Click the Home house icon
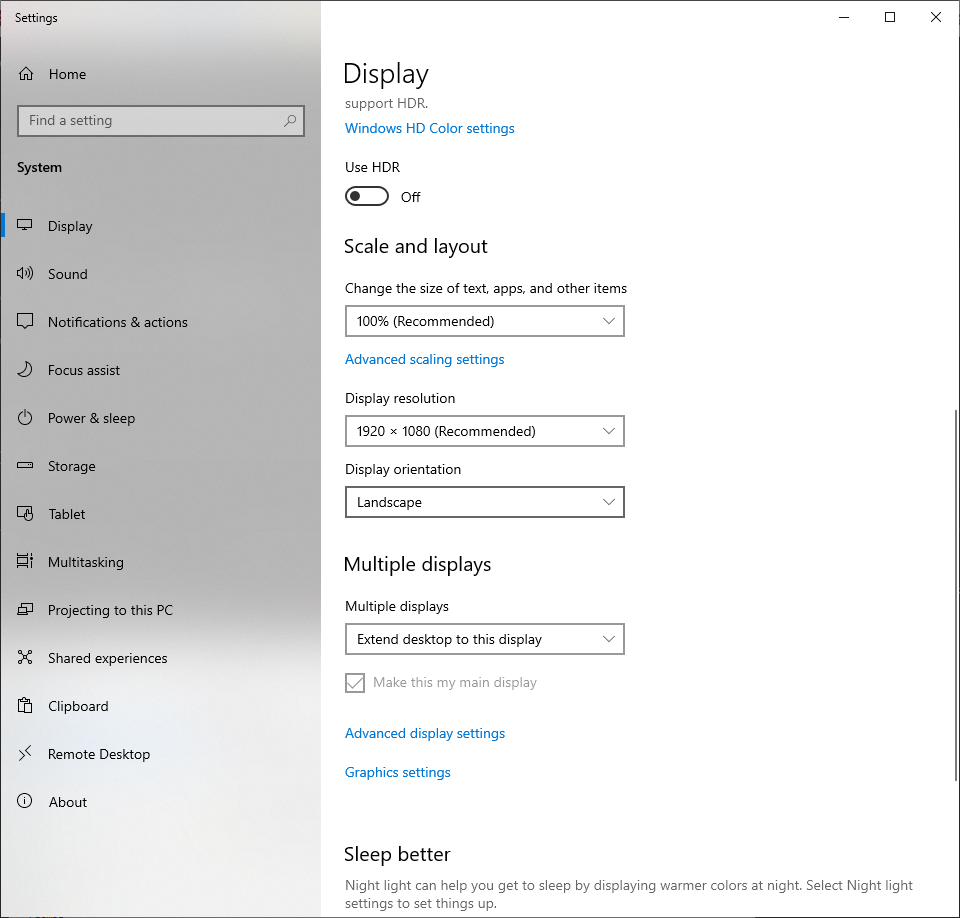Viewport: 960px width, 918px height. [x=26, y=74]
